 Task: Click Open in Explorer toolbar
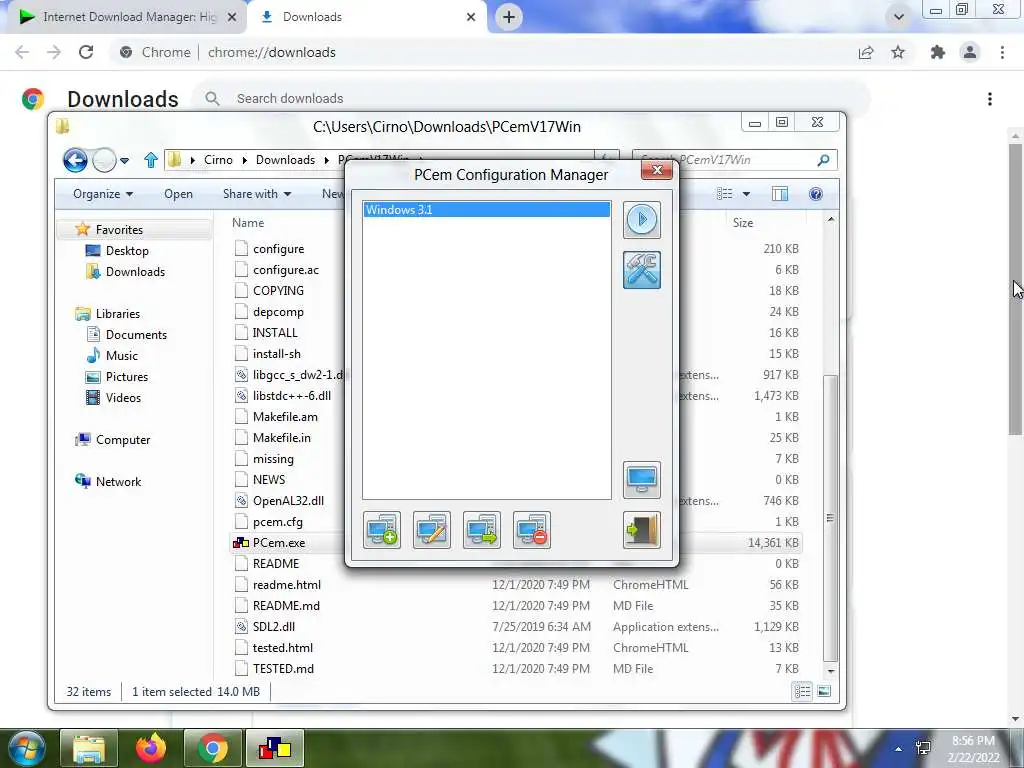pyautogui.click(x=178, y=194)
